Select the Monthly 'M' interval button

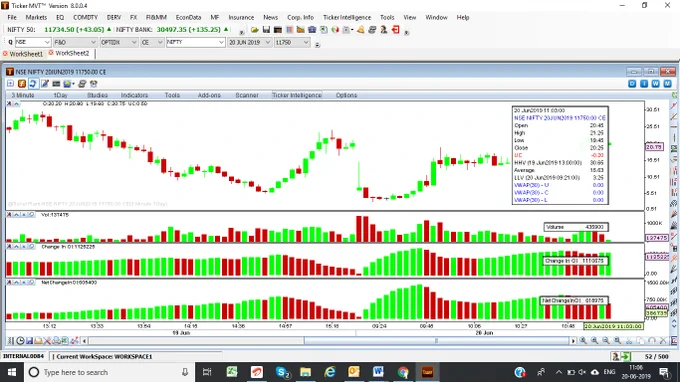point(667,84)
